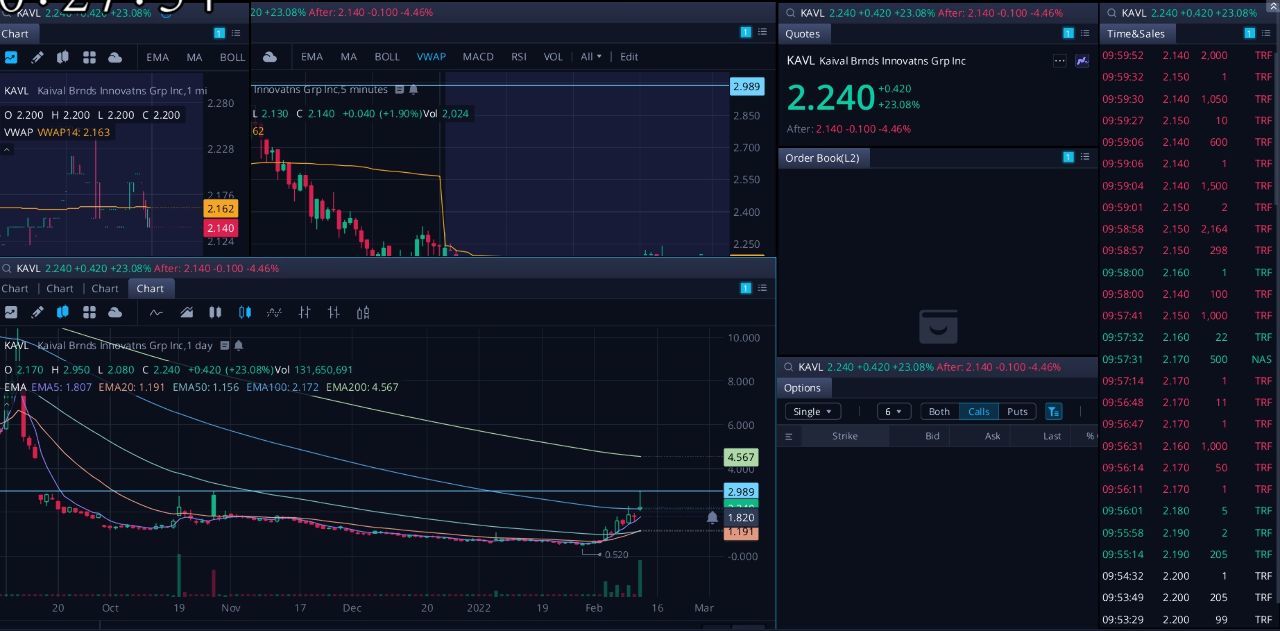Open the grid layout icon in daily chart toolbar
The height and width of the screenshot is (631, 1280).
pos(89,312)
